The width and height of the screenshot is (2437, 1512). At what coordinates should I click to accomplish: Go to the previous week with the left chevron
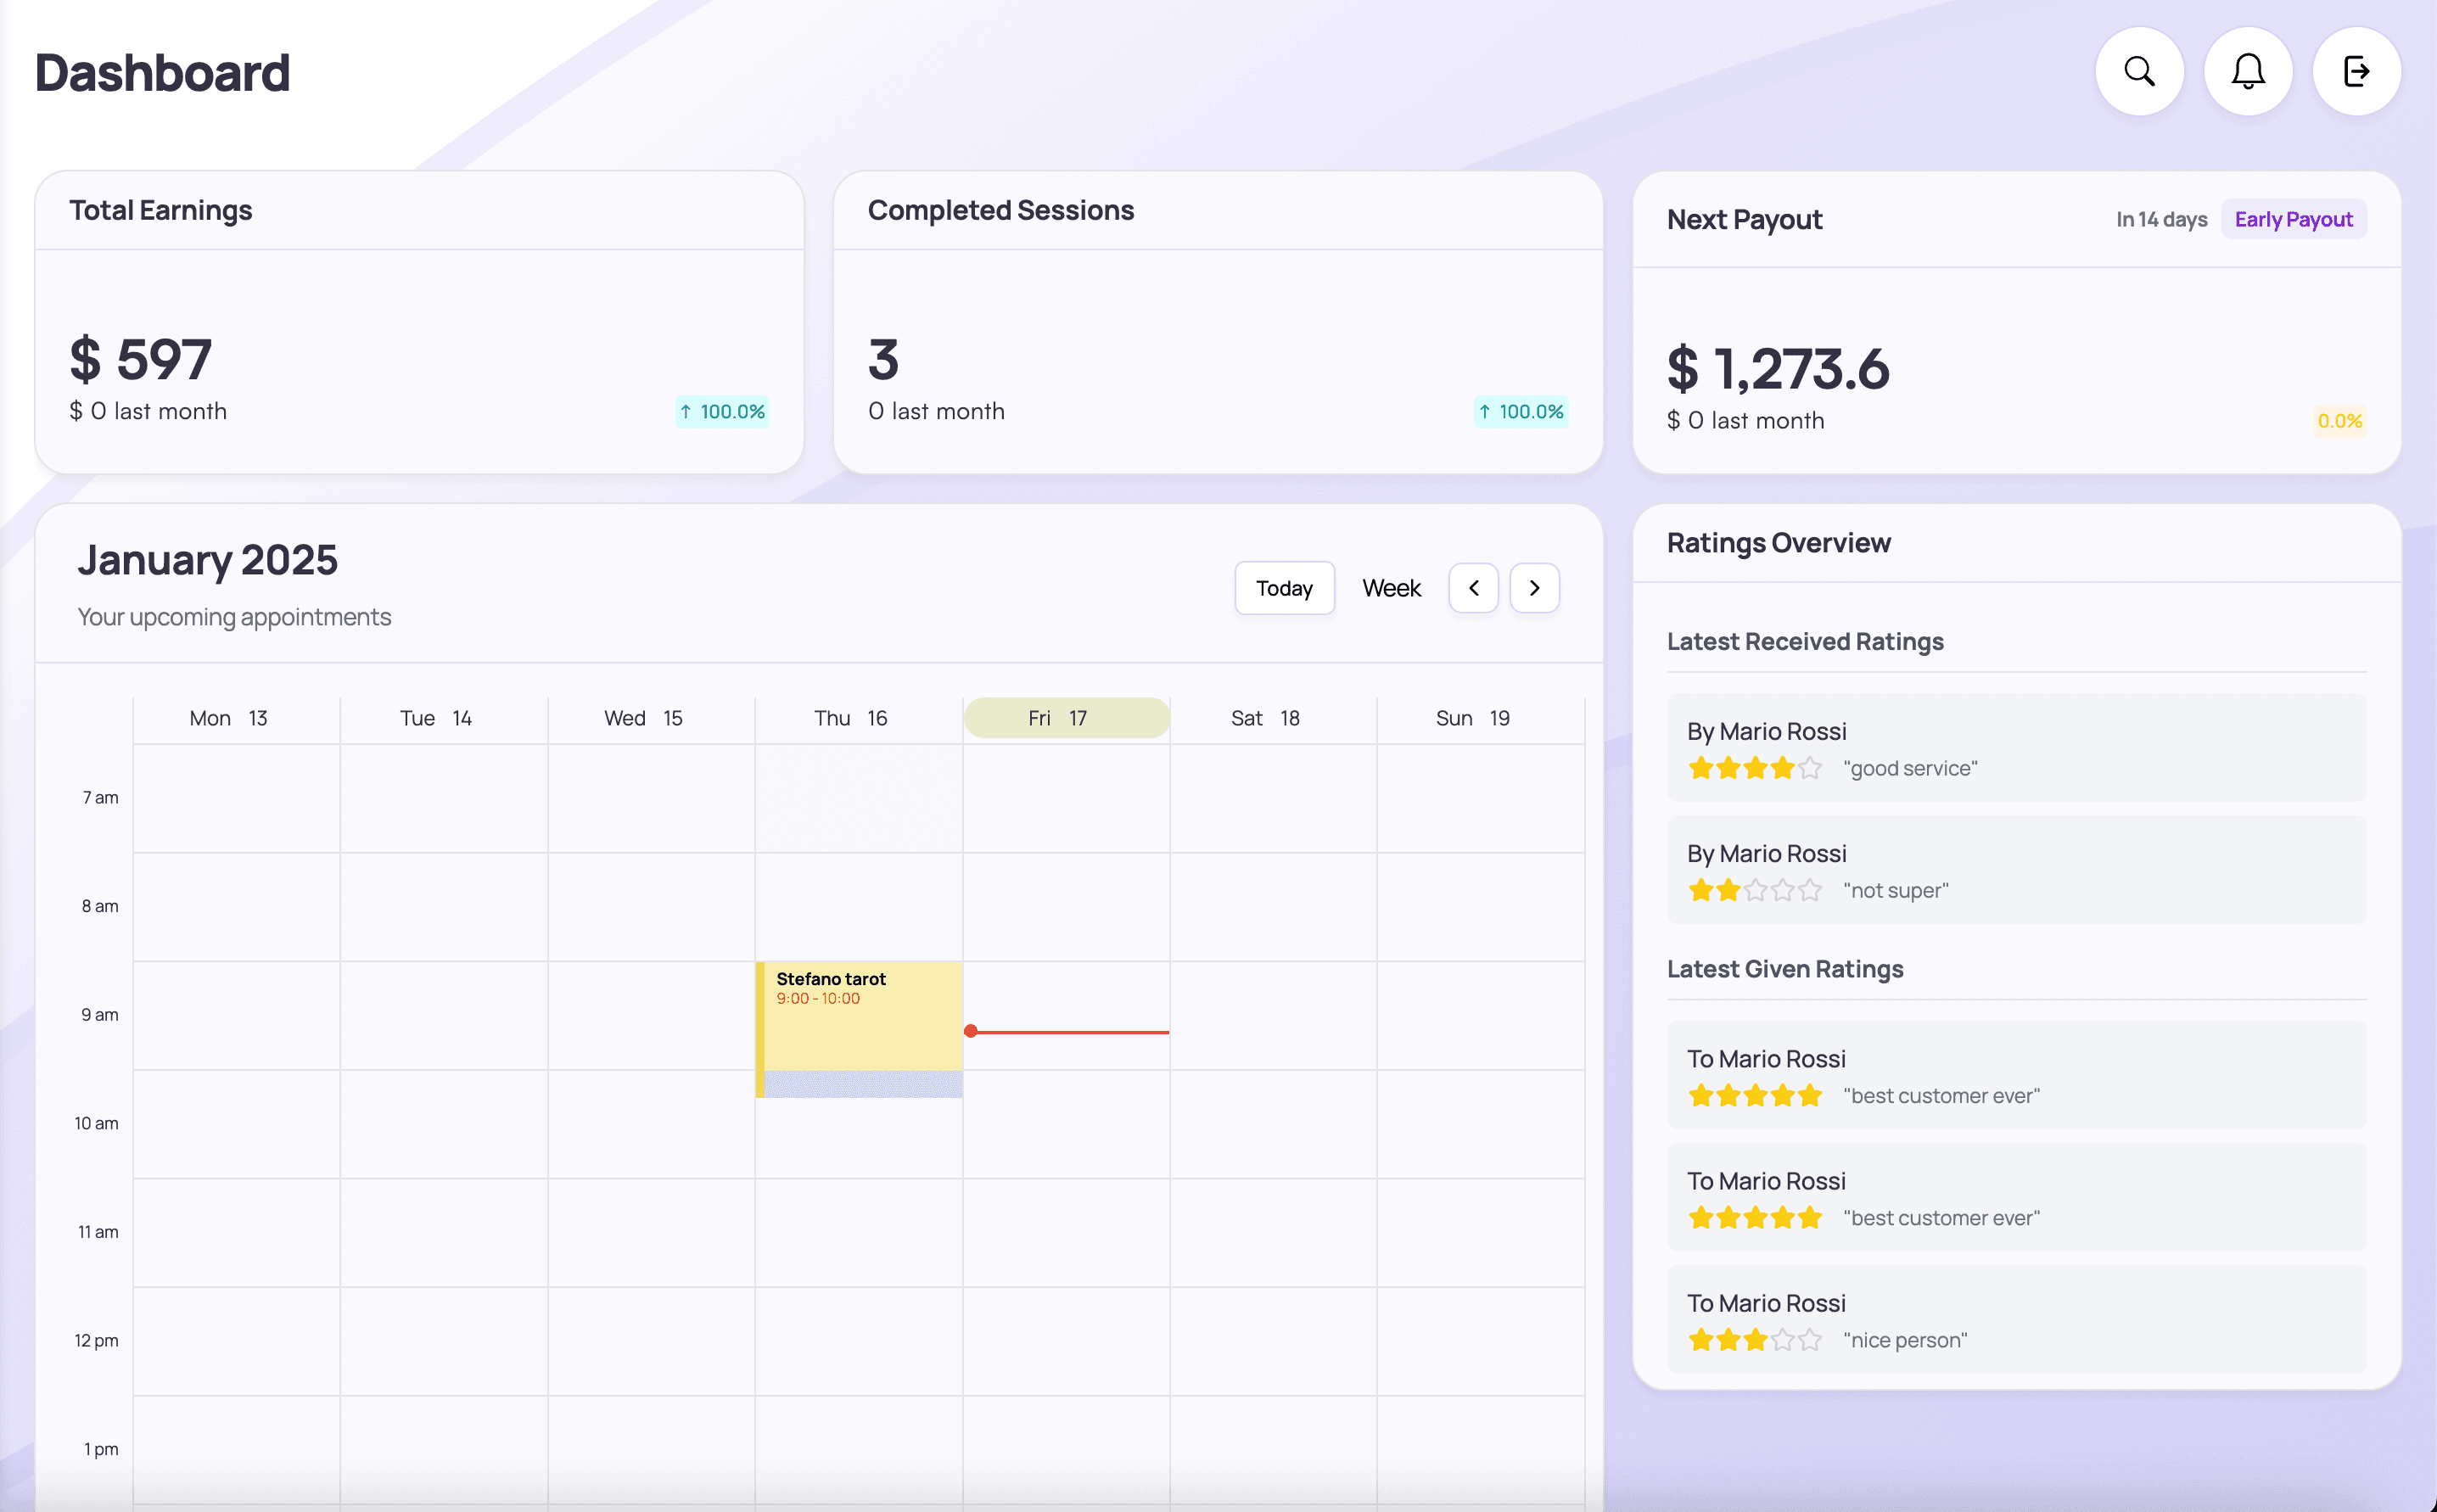pos(1472,588)
